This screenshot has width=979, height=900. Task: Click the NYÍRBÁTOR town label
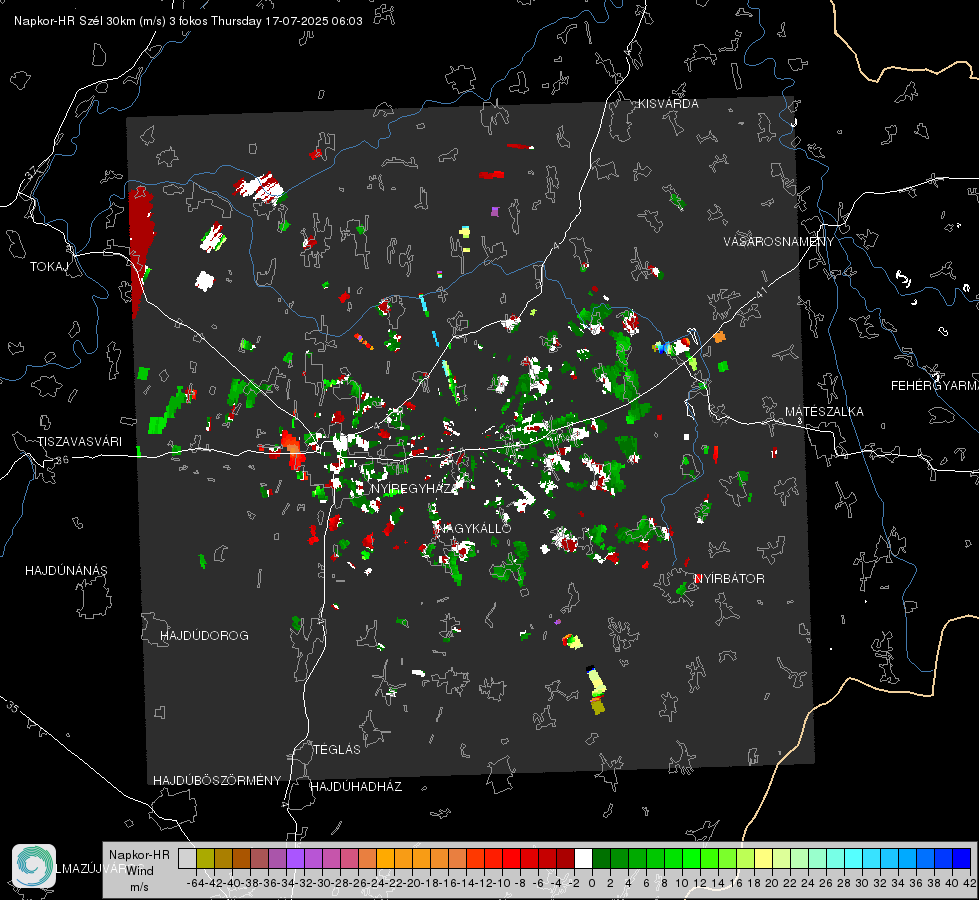pyautogui.click(x=729, y=579)
